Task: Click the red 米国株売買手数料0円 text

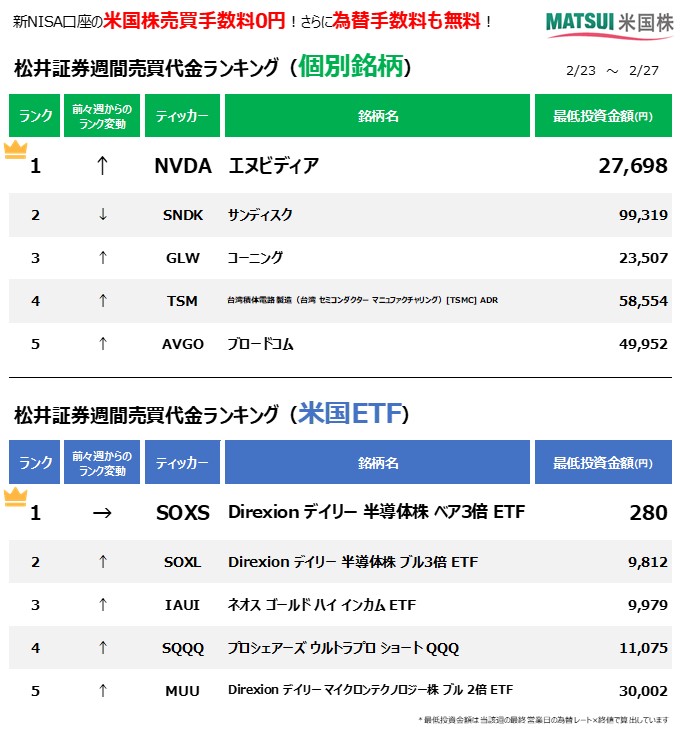Action: tap(194, 21)
